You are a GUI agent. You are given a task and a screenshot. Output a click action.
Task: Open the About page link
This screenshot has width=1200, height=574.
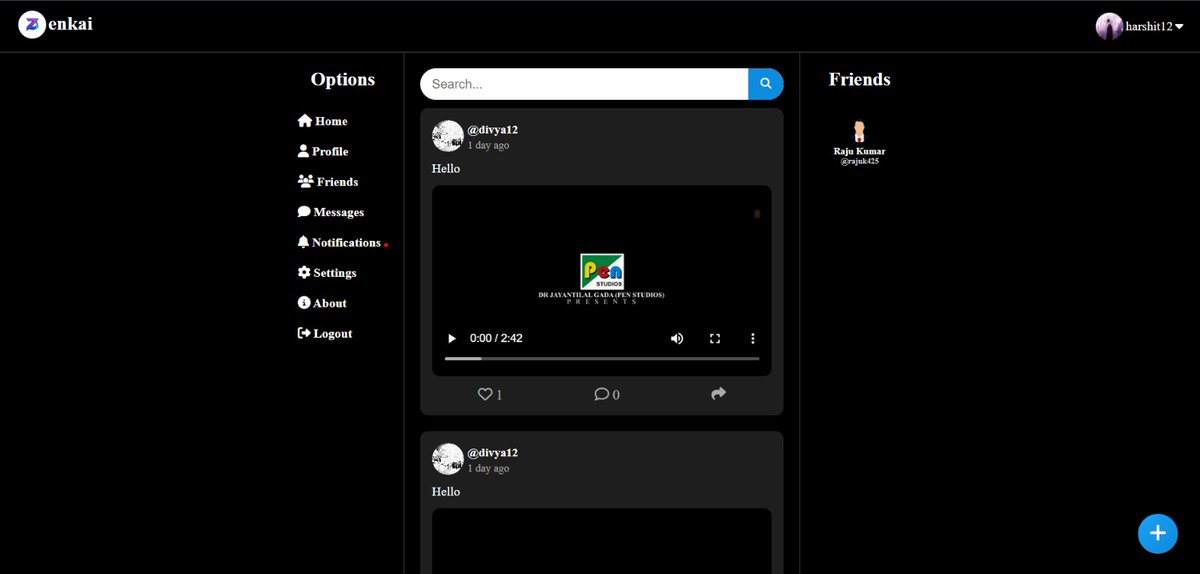coord(322,303)
